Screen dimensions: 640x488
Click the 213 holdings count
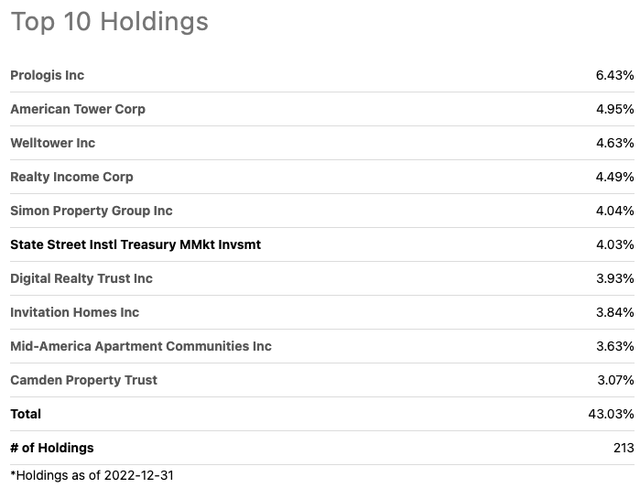(624, 448)
